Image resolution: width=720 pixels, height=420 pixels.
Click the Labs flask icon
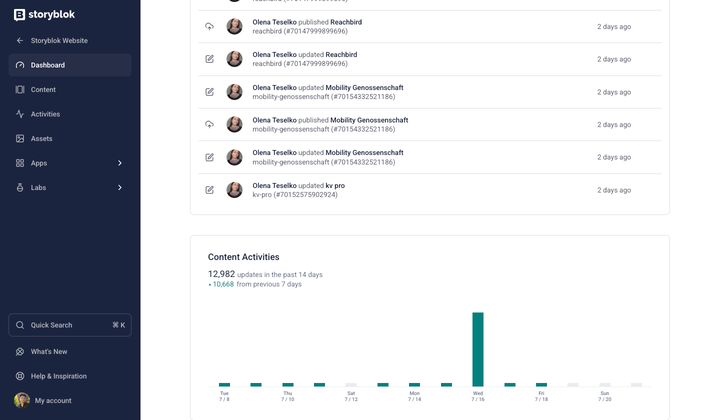[20, 188]
